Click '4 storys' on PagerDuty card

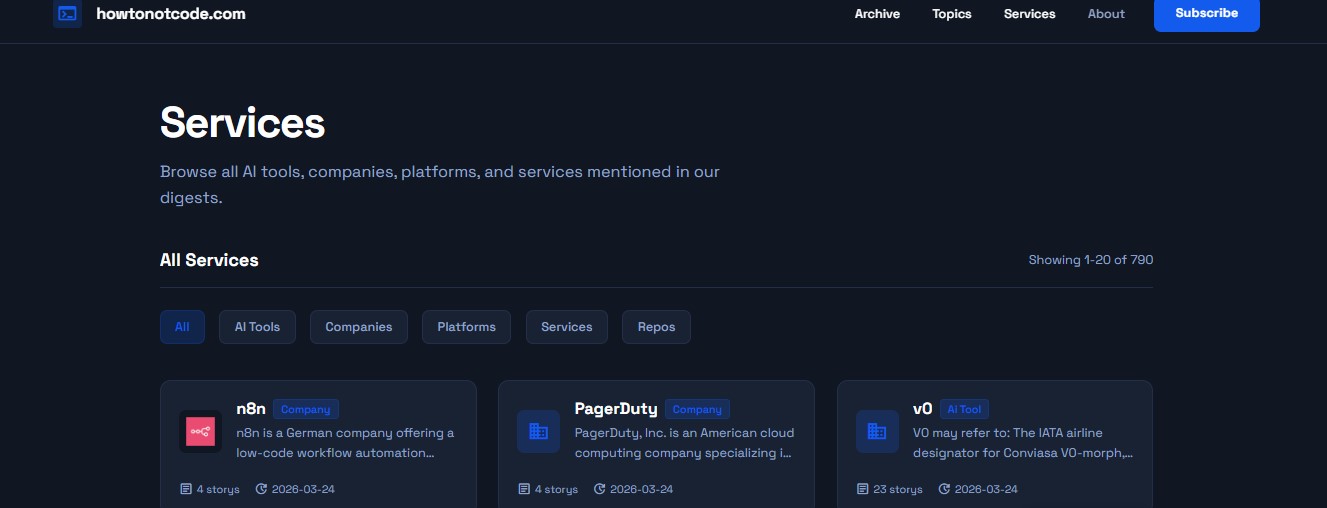556,490
